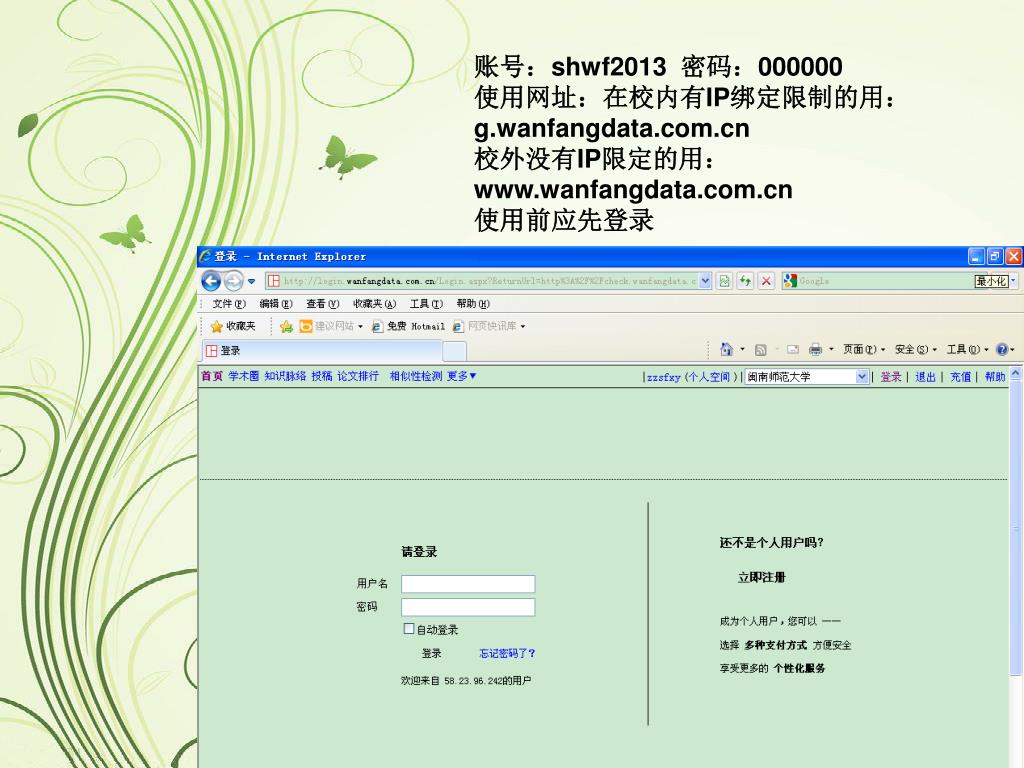Open the 学术圈 navigation link
Viewport: 1024px width, 768px height.
[x=244, y=376]
